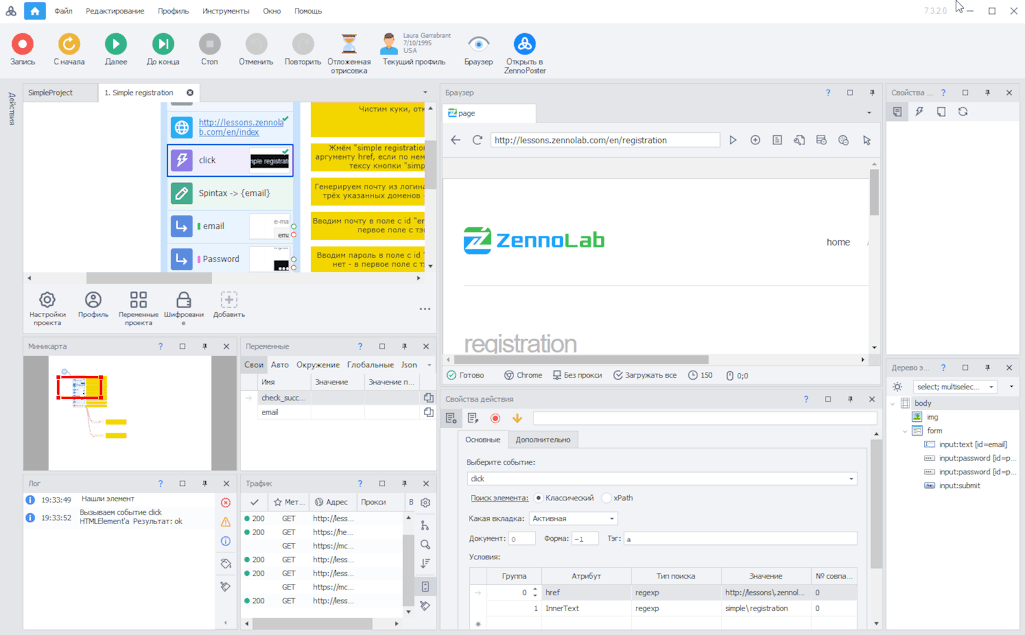Switch to the Дополнительно tab
1025x635 pixels.
(543, 440)
